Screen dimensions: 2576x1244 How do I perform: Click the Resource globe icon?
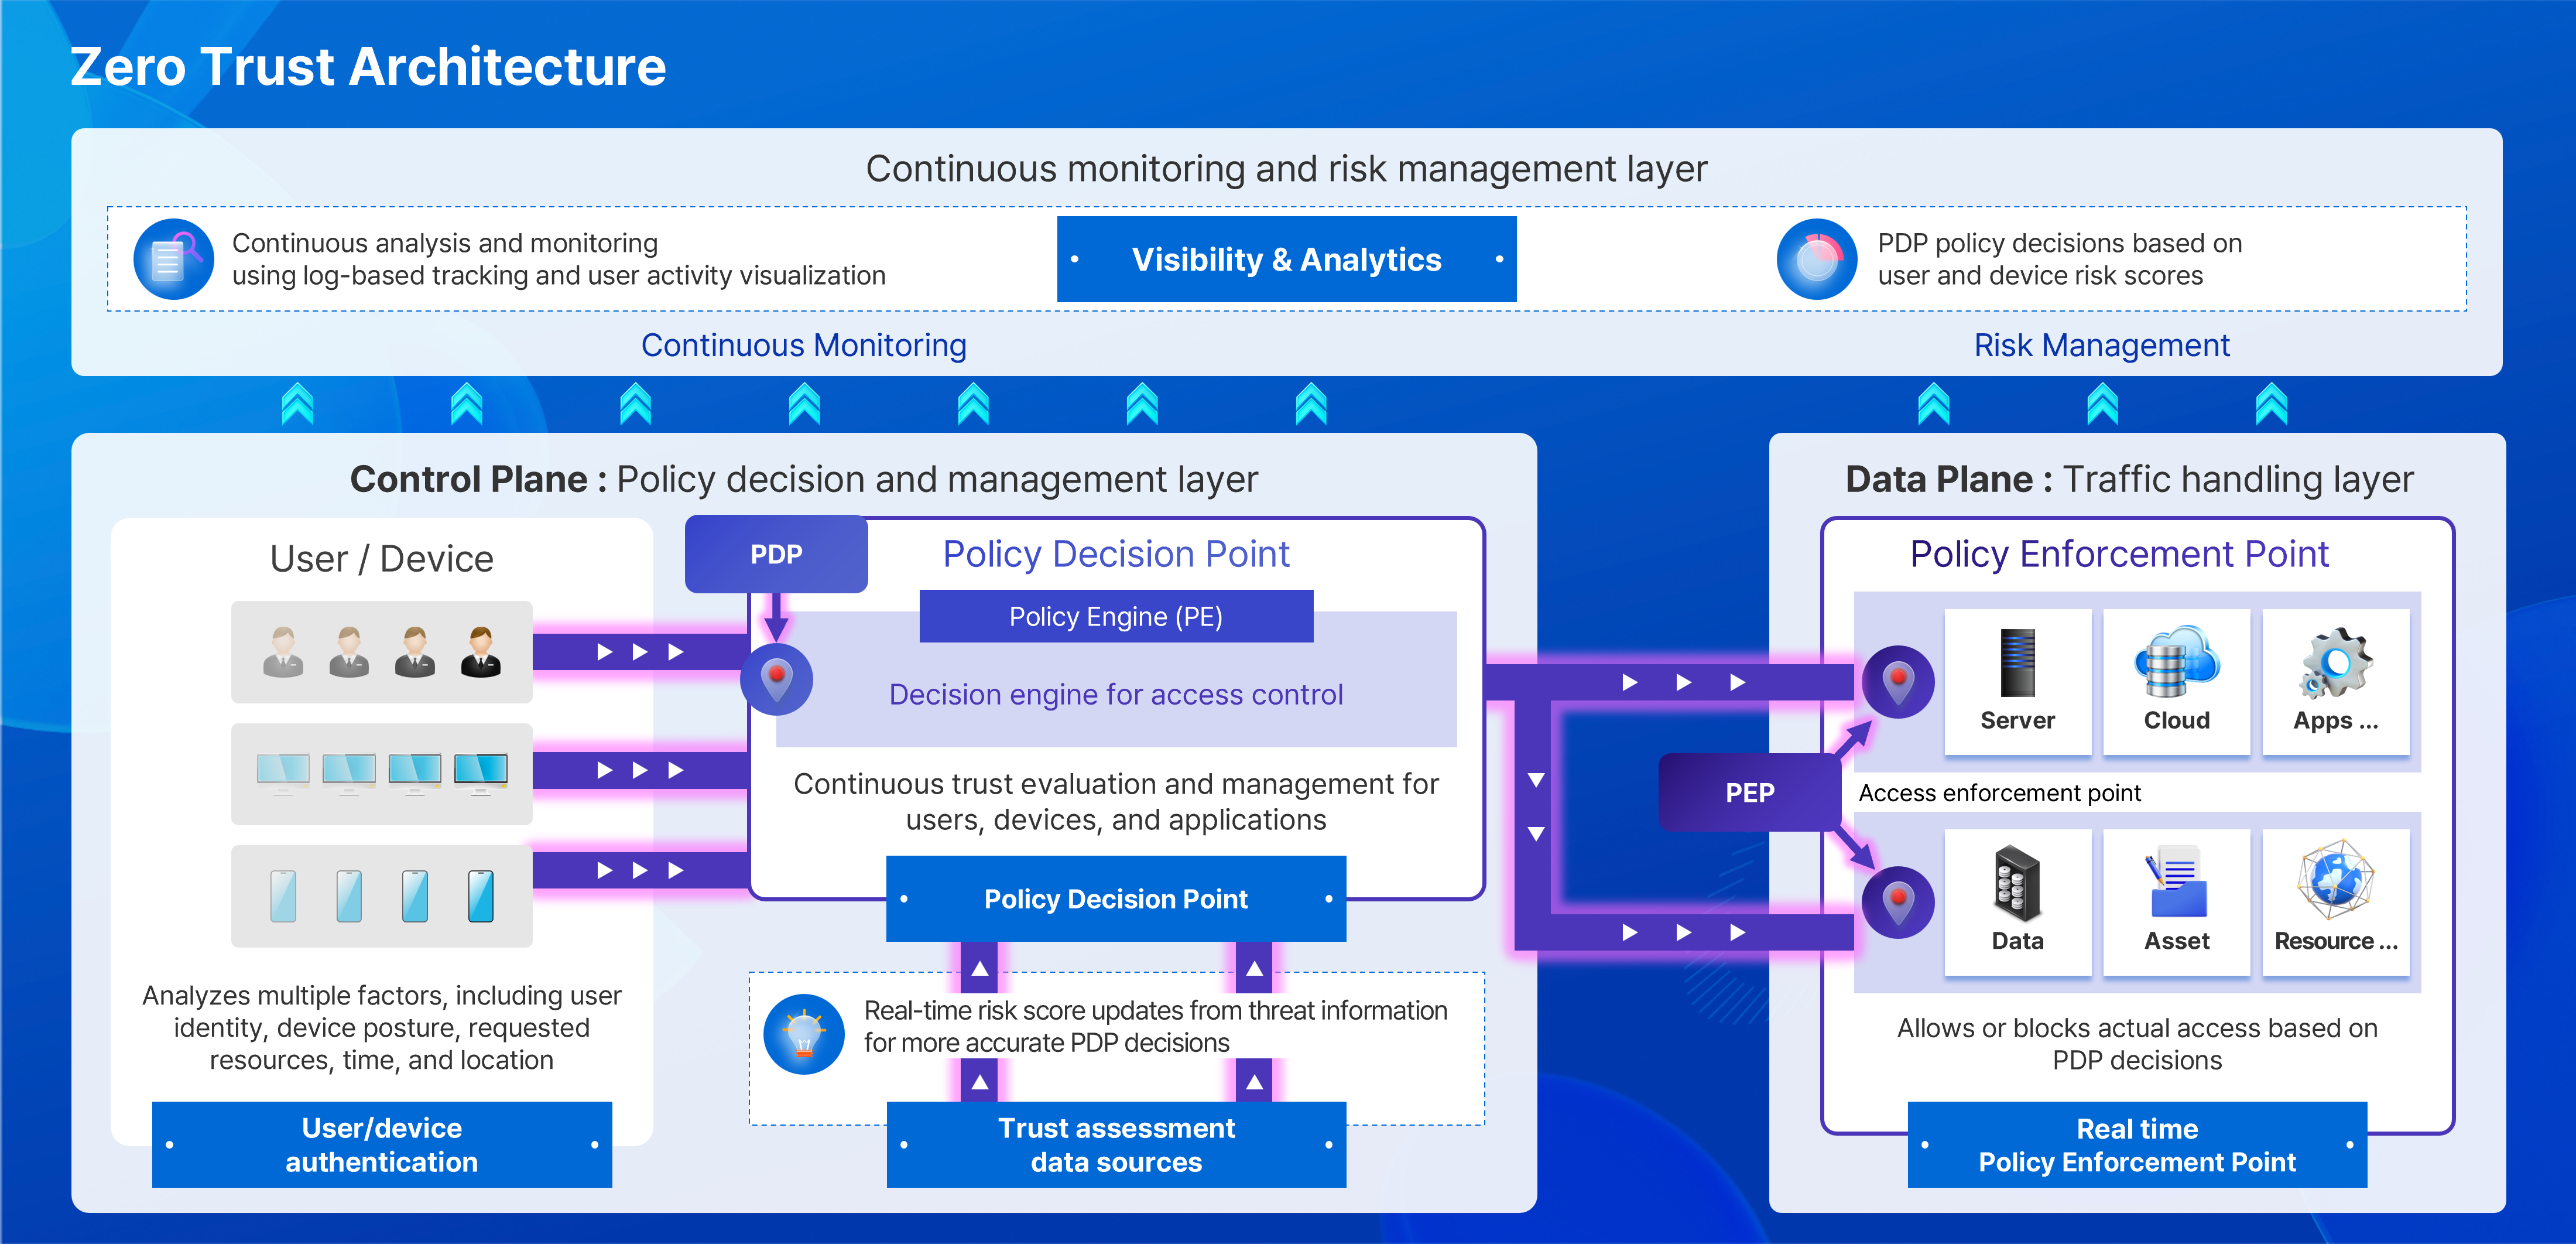pos(2336,880)
